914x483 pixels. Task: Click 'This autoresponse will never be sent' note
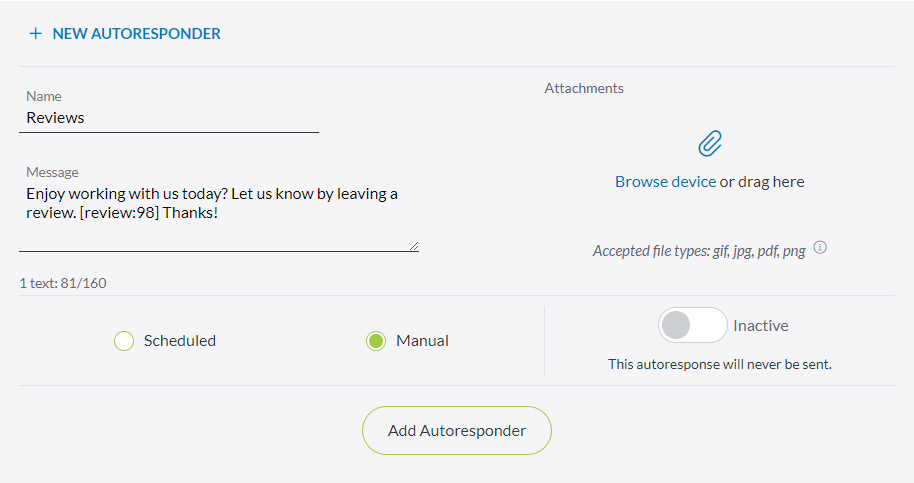pyautogui.click(x=720, y=365)
